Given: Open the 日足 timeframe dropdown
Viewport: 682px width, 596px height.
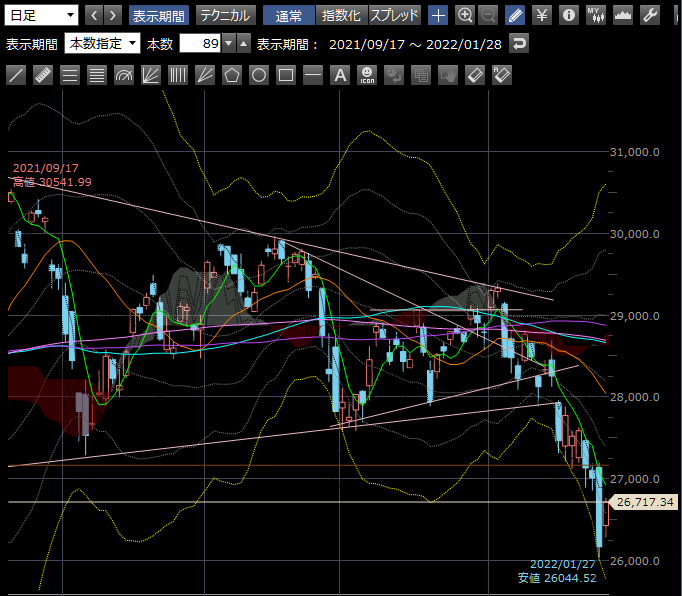Looking at the screenshot, I should [42, 15].
